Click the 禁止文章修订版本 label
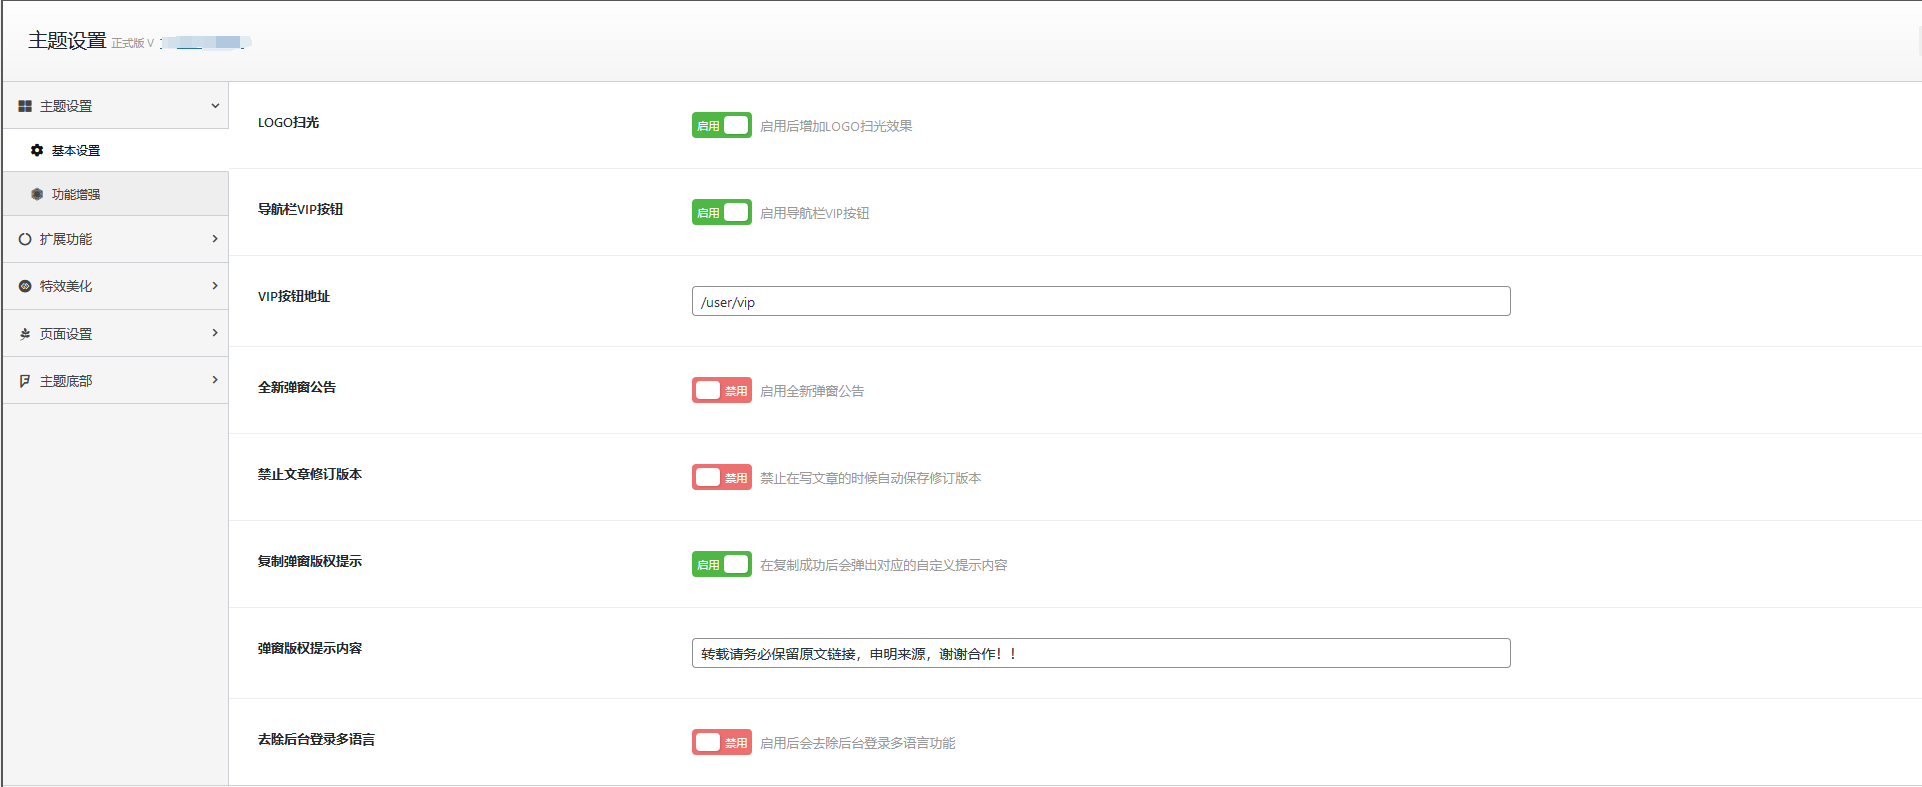The height and width of the screenshot is (787, 1922). pos(310,474)
